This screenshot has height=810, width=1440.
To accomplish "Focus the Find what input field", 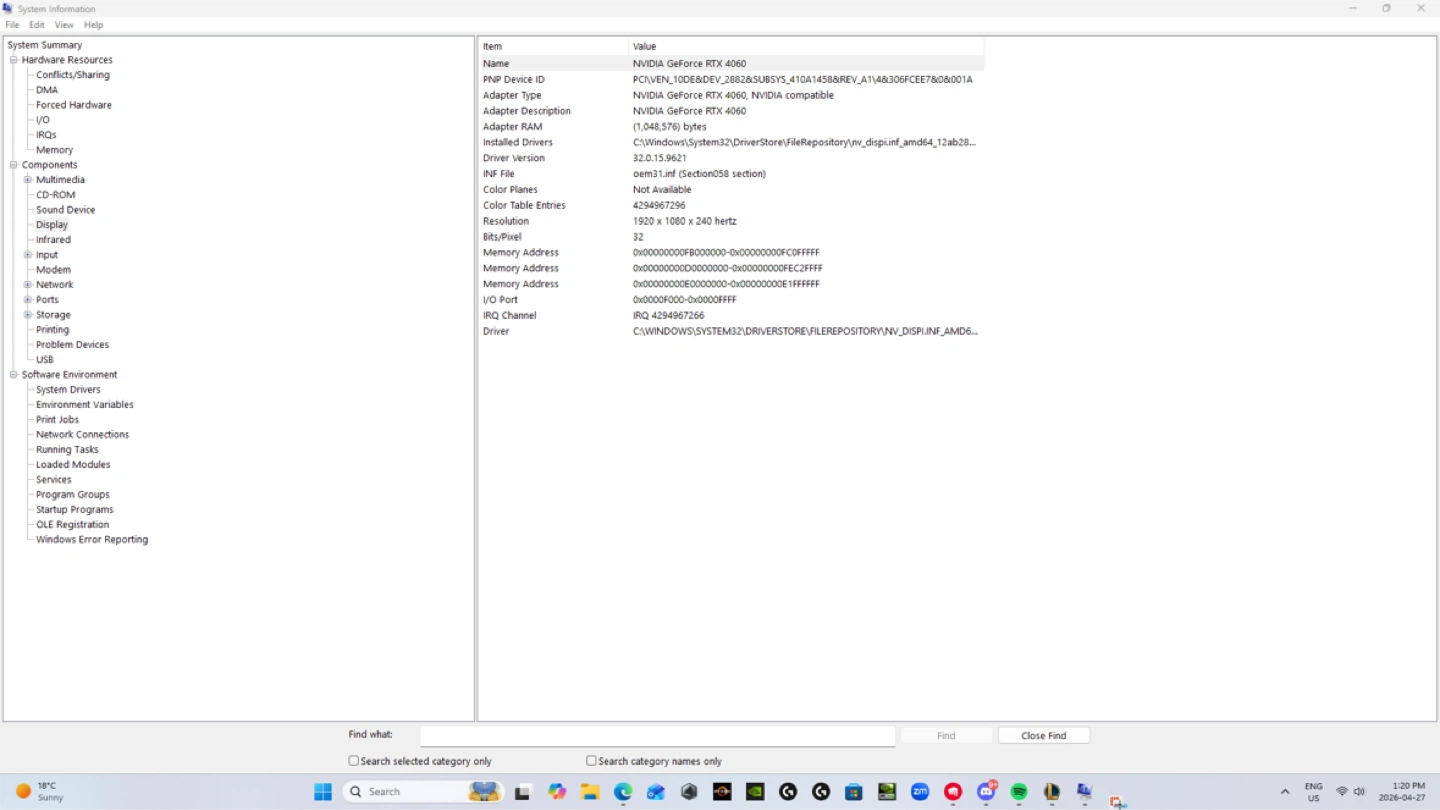I will click(x=657, y=736).
